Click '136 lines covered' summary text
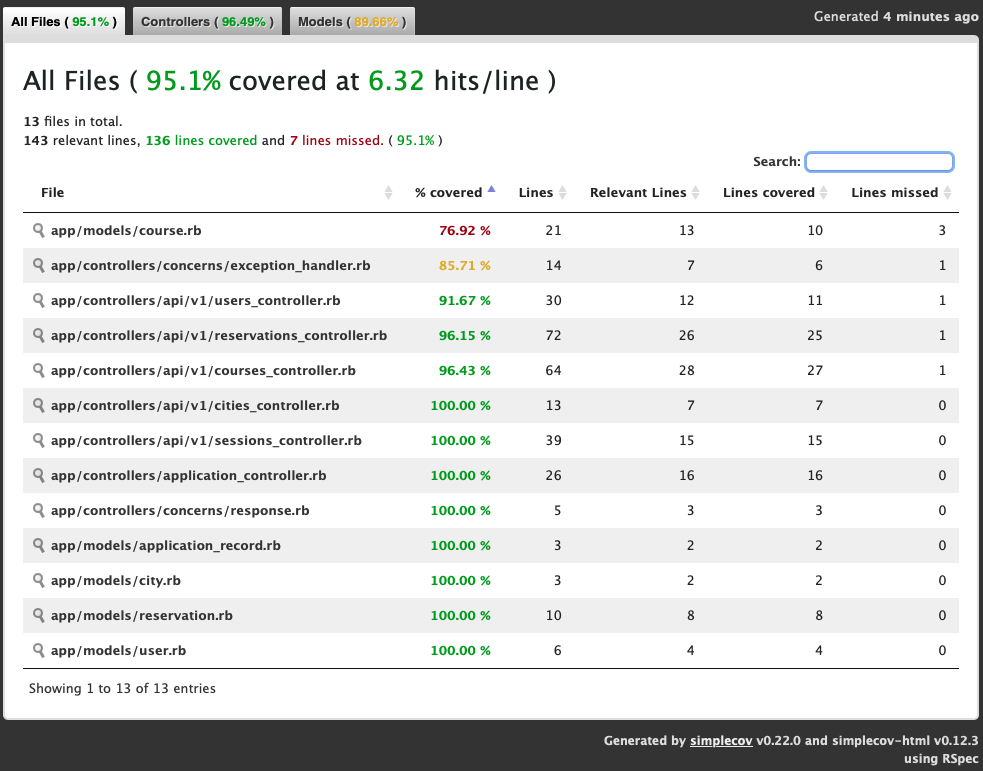 [201, 140]
